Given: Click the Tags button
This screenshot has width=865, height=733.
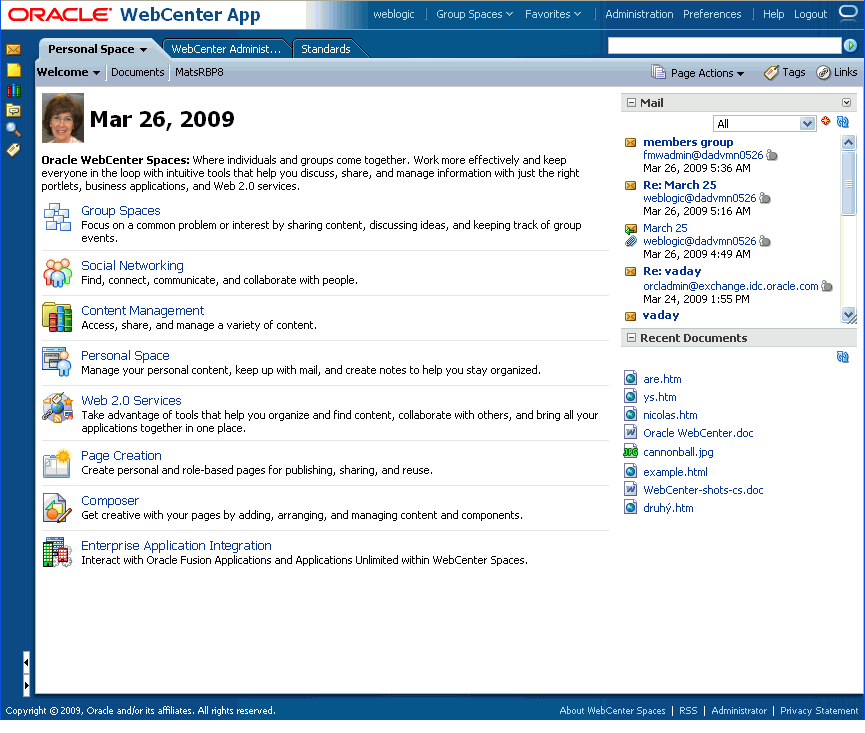Looking at the screenshot, I should click(785, 72).
